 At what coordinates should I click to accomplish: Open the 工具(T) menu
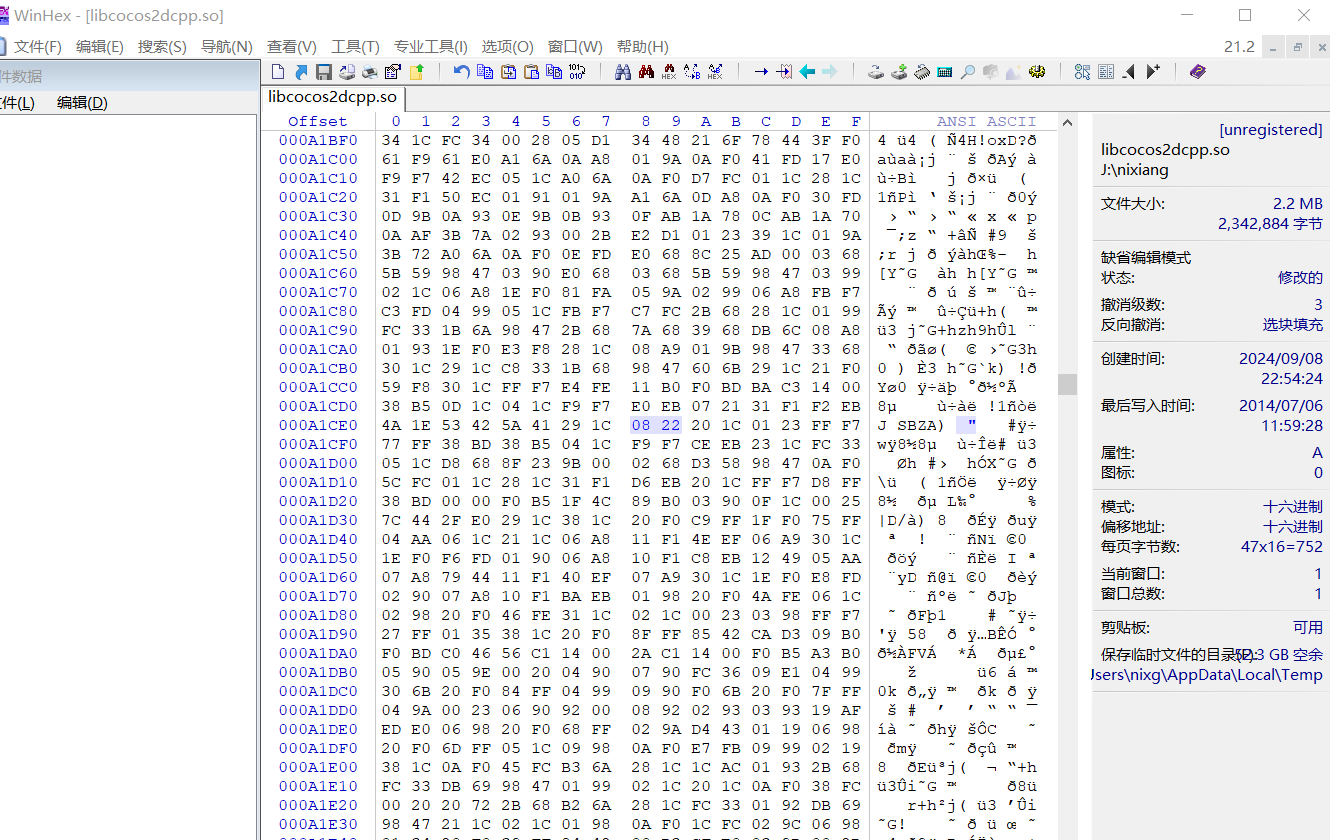[x=356, y=47]
